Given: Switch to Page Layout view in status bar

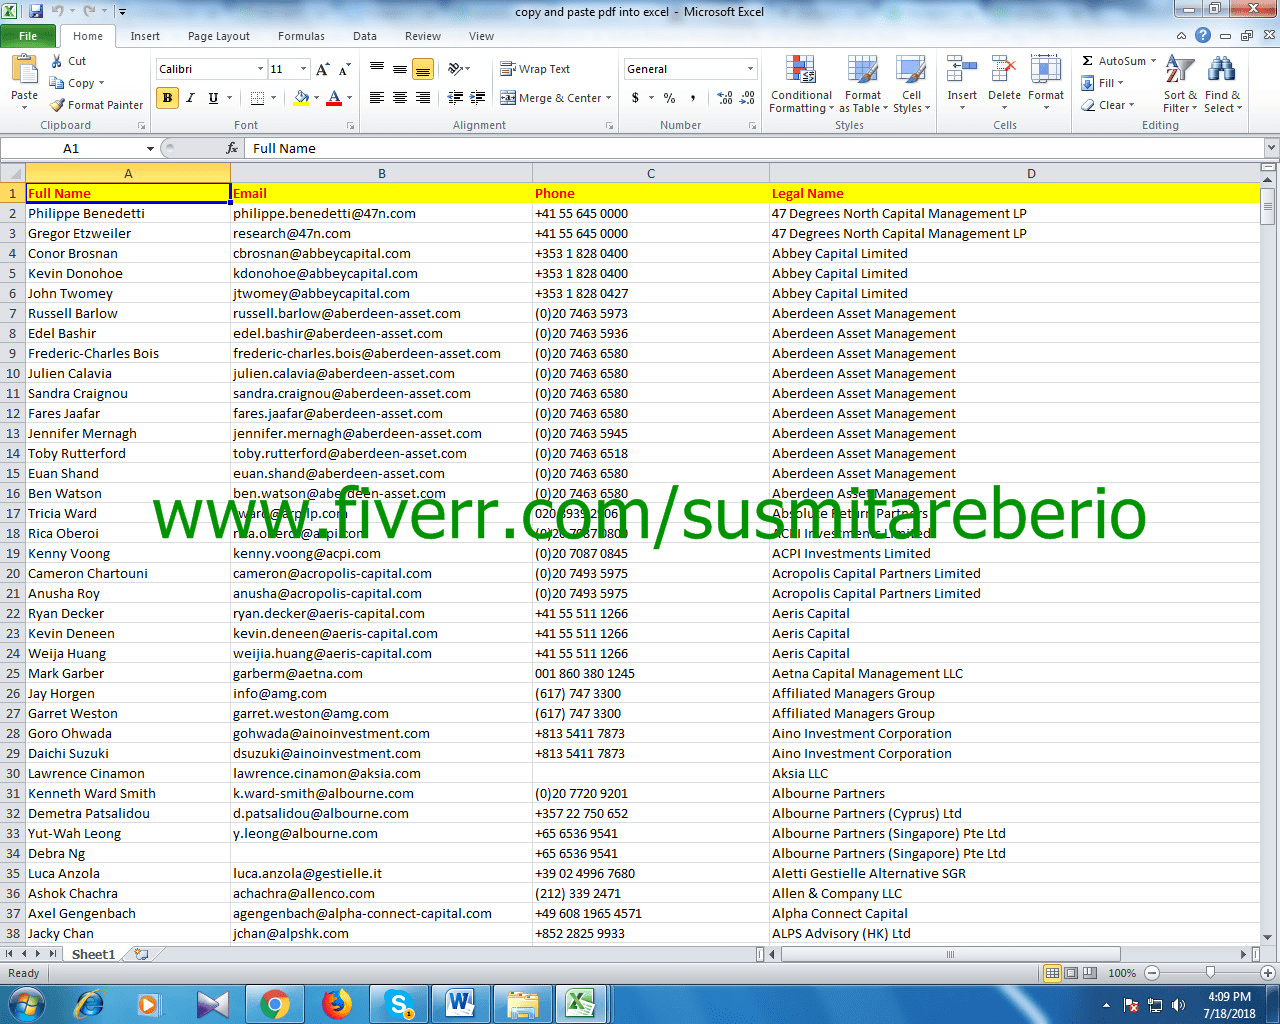Looking at the screenshot, I should (x=1070, y=973).
